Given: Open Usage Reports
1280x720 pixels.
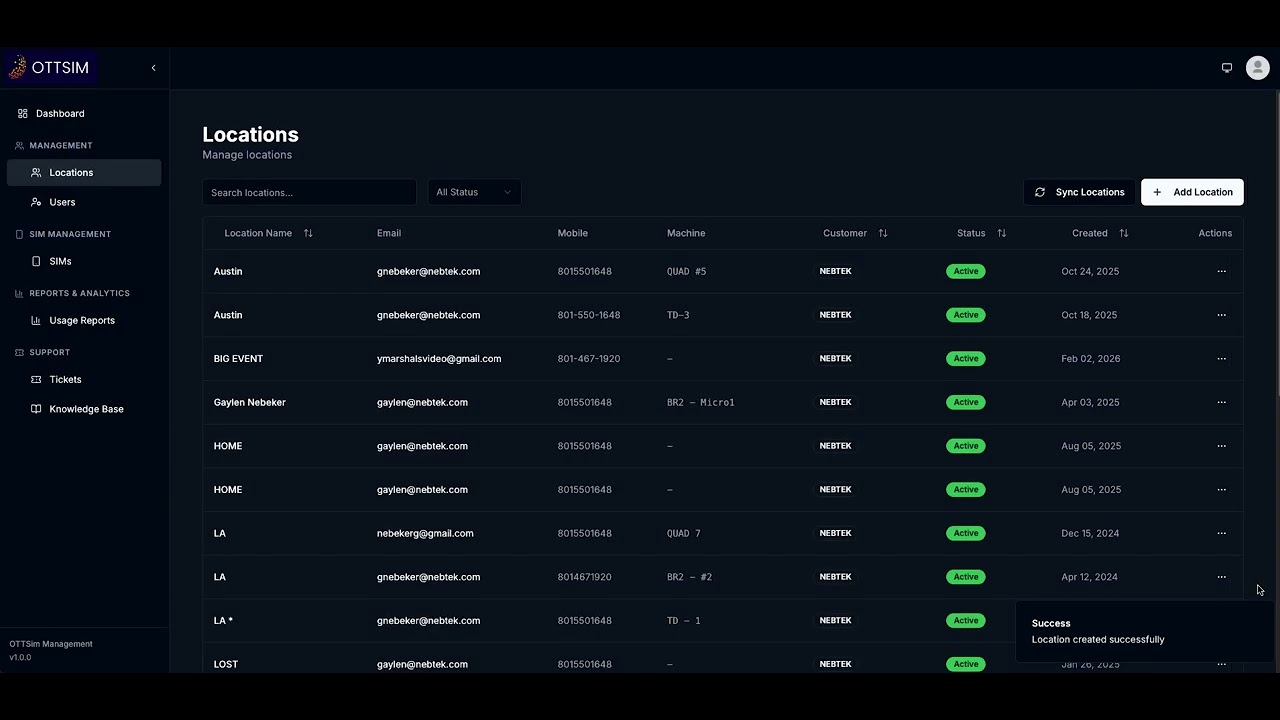Looking at the screenshot, I should pyautogui.click(x=84, y=320).
